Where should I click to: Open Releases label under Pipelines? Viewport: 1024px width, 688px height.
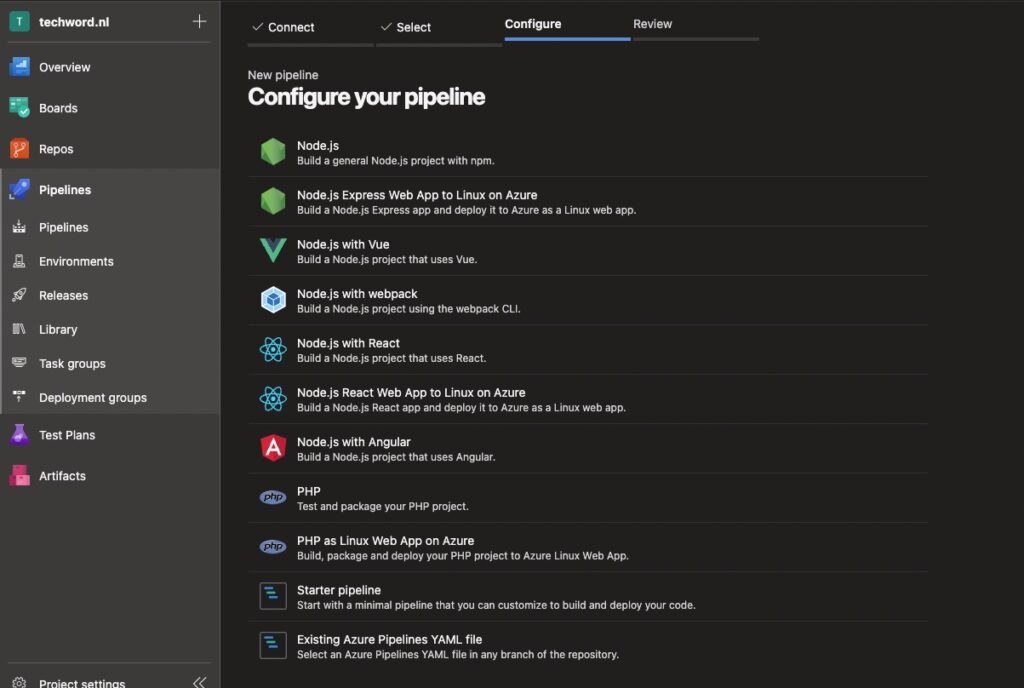tap(63, 296)
